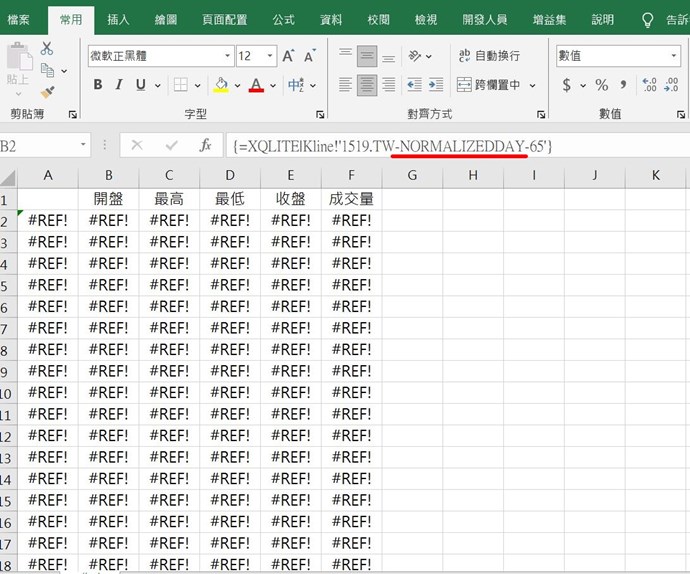This screenshot has height=574, width=690.
Task: Switch to the 插入 ribbon tab
Action: [x=118, y=19]
